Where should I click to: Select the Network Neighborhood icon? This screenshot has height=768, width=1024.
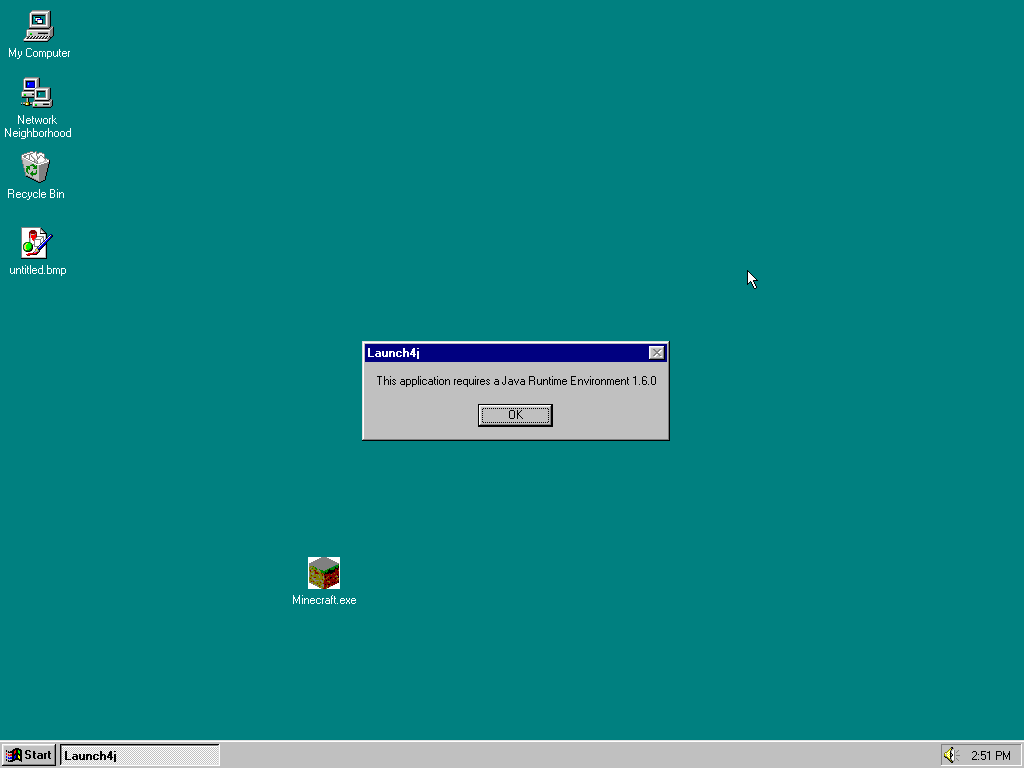(x=37, y=93)
